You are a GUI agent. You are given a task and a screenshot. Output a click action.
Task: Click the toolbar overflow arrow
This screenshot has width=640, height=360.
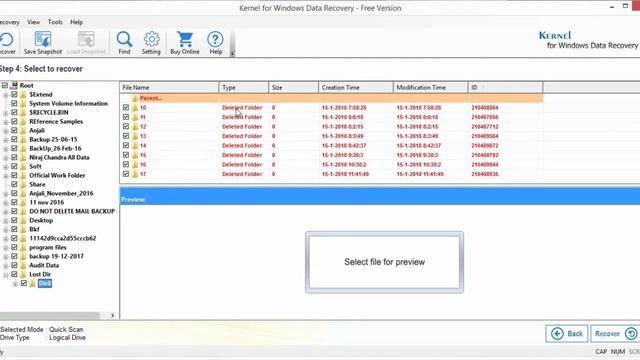[232, 53]
